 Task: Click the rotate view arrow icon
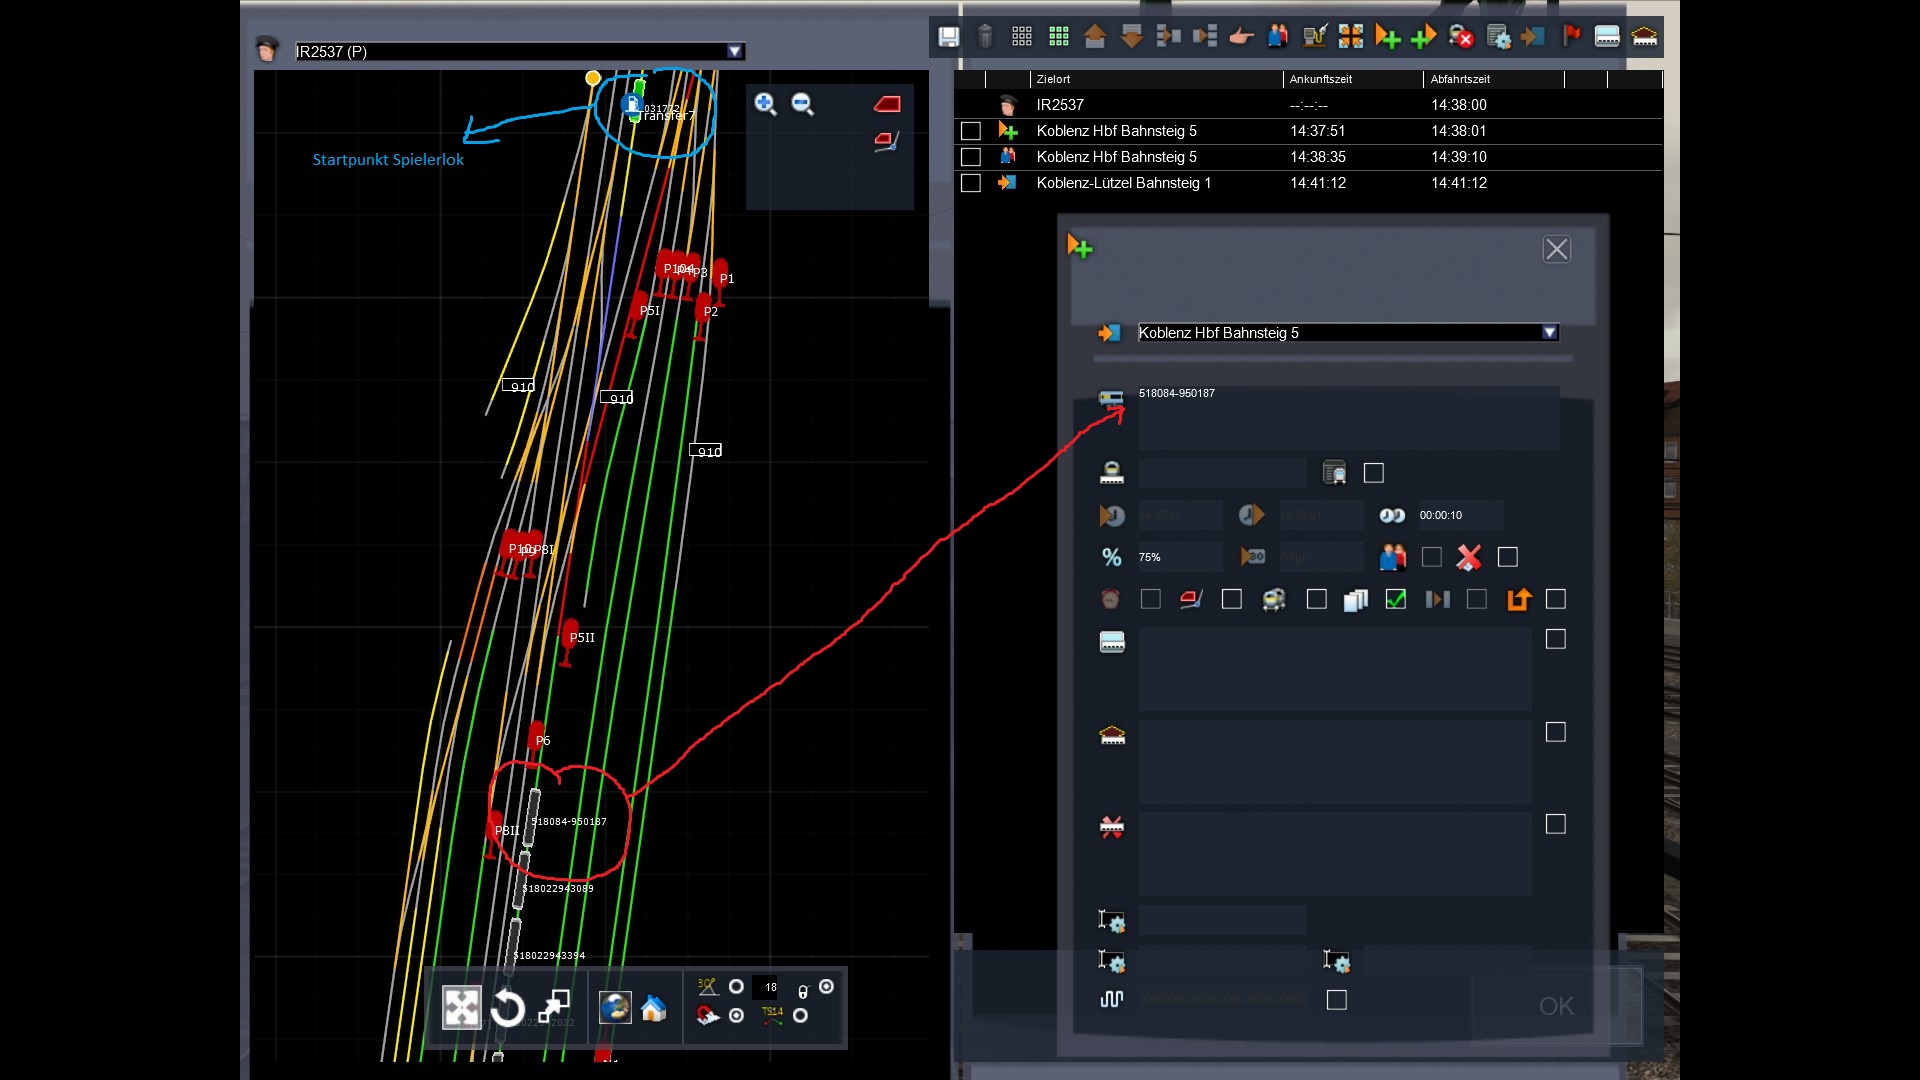(x=507, y=1008)
